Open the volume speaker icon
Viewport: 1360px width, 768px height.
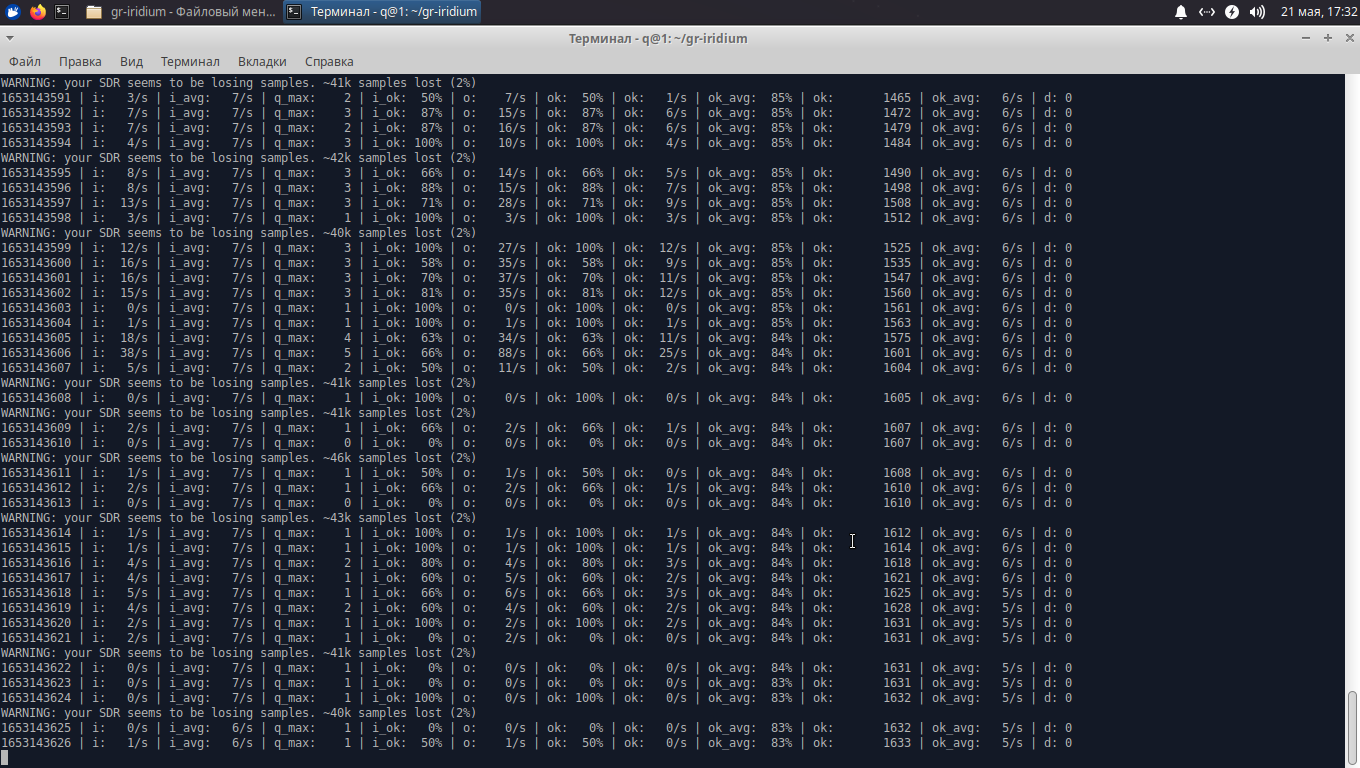pyautogui.click(x=1258, y=12)
